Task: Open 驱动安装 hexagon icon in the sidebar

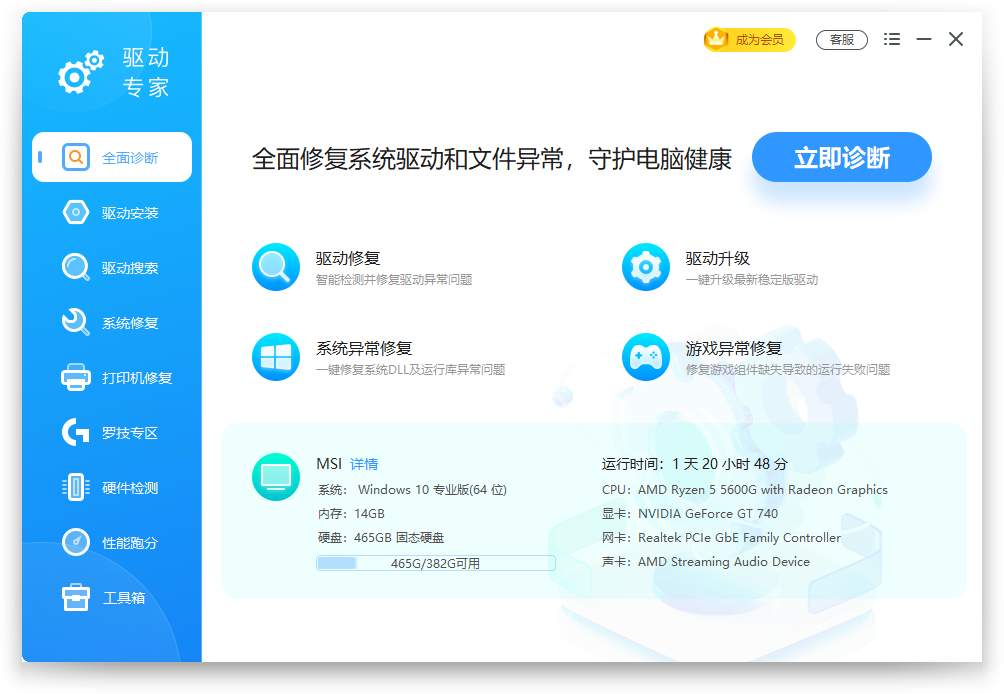Action: pos(76,212)
